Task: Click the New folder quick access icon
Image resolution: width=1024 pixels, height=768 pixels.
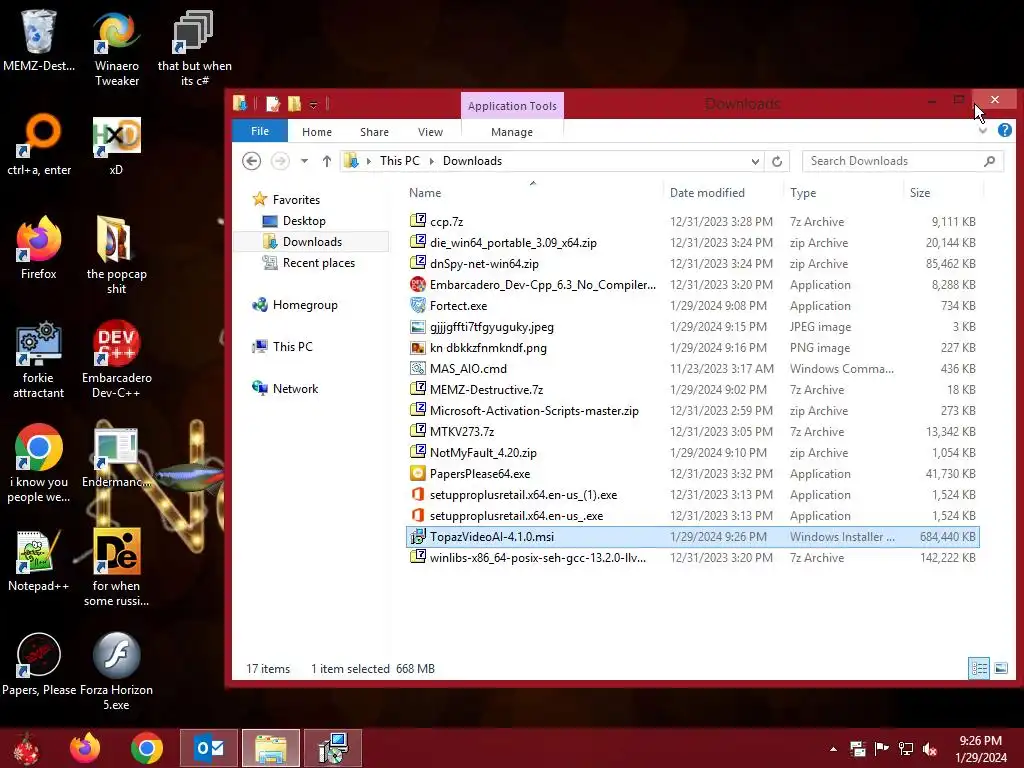Action: (x=295, y=104)
